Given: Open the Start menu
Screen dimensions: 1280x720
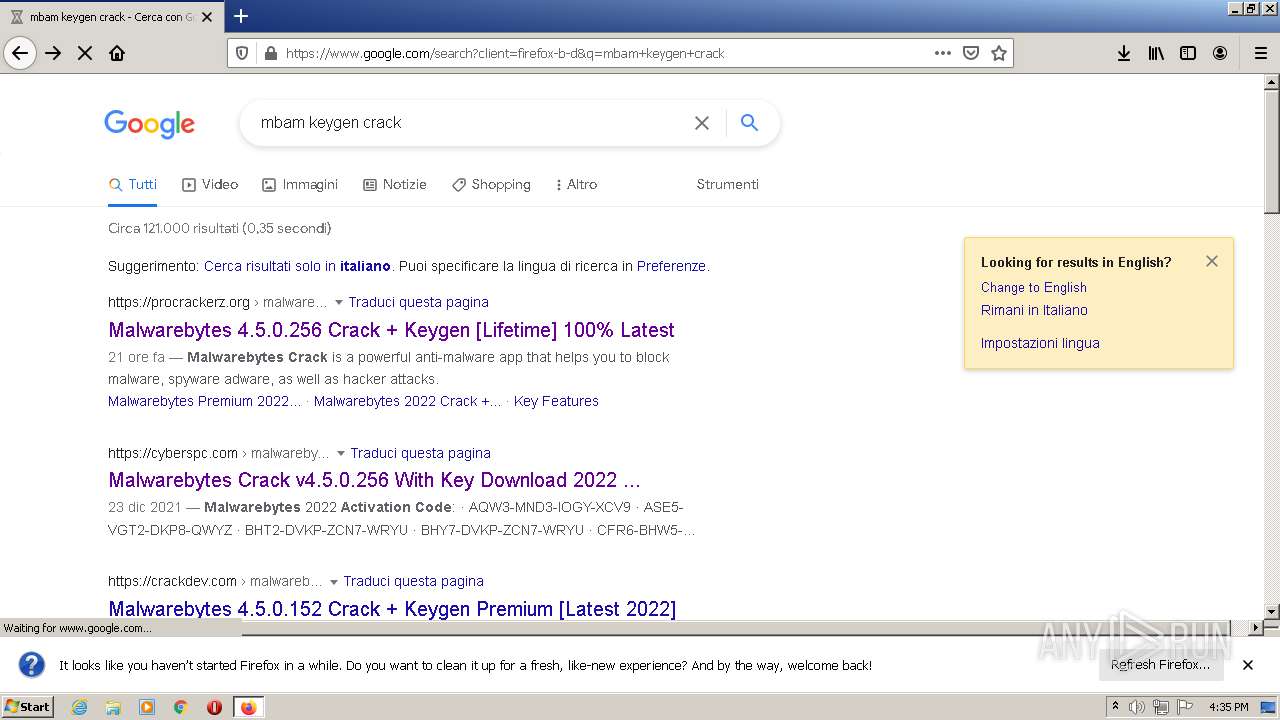Looking at the screenshot, I should click(x=27, y=707).
